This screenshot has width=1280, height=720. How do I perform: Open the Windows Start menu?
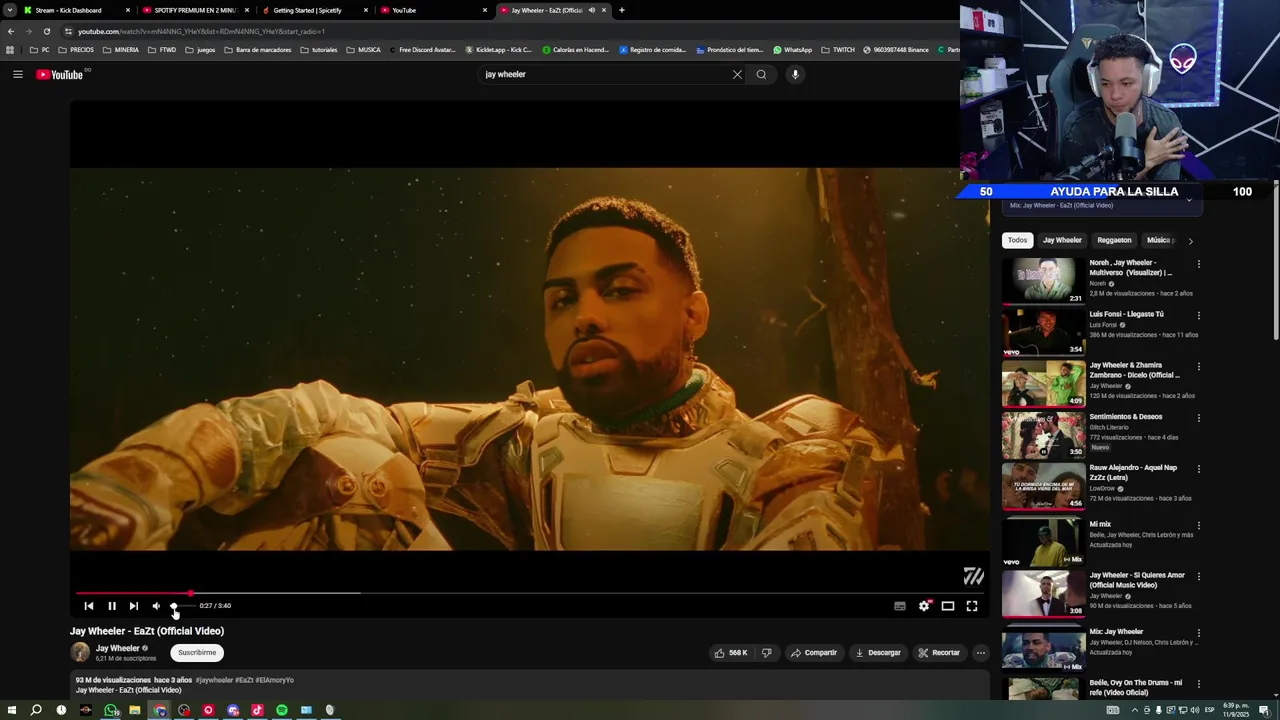(x=12, y=710)
